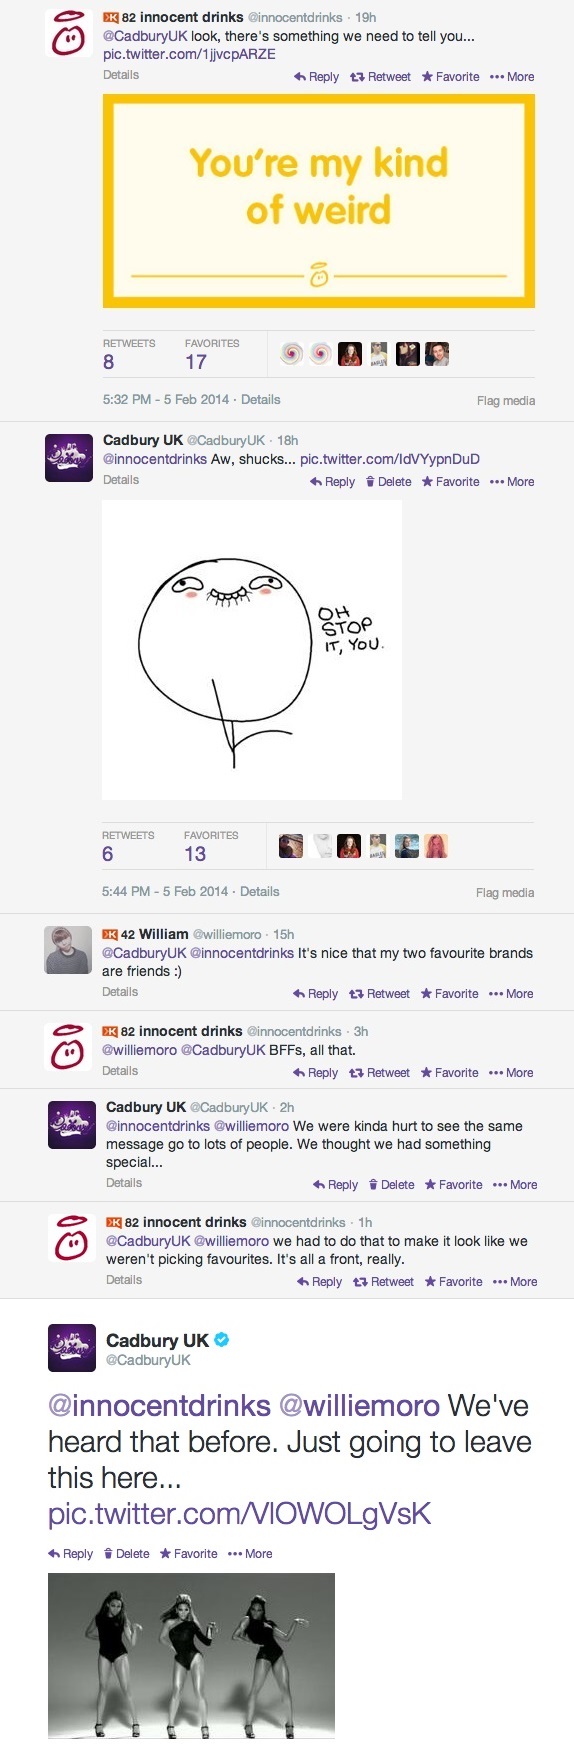Favorite the 'BFFs, all that.' tweet
574x1750 pixels.
[x=449, y=1073]
